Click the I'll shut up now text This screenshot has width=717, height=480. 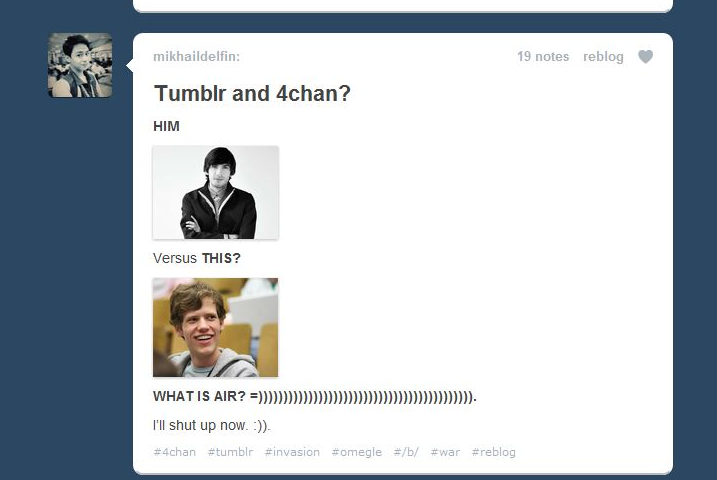[x=212, y=426]
